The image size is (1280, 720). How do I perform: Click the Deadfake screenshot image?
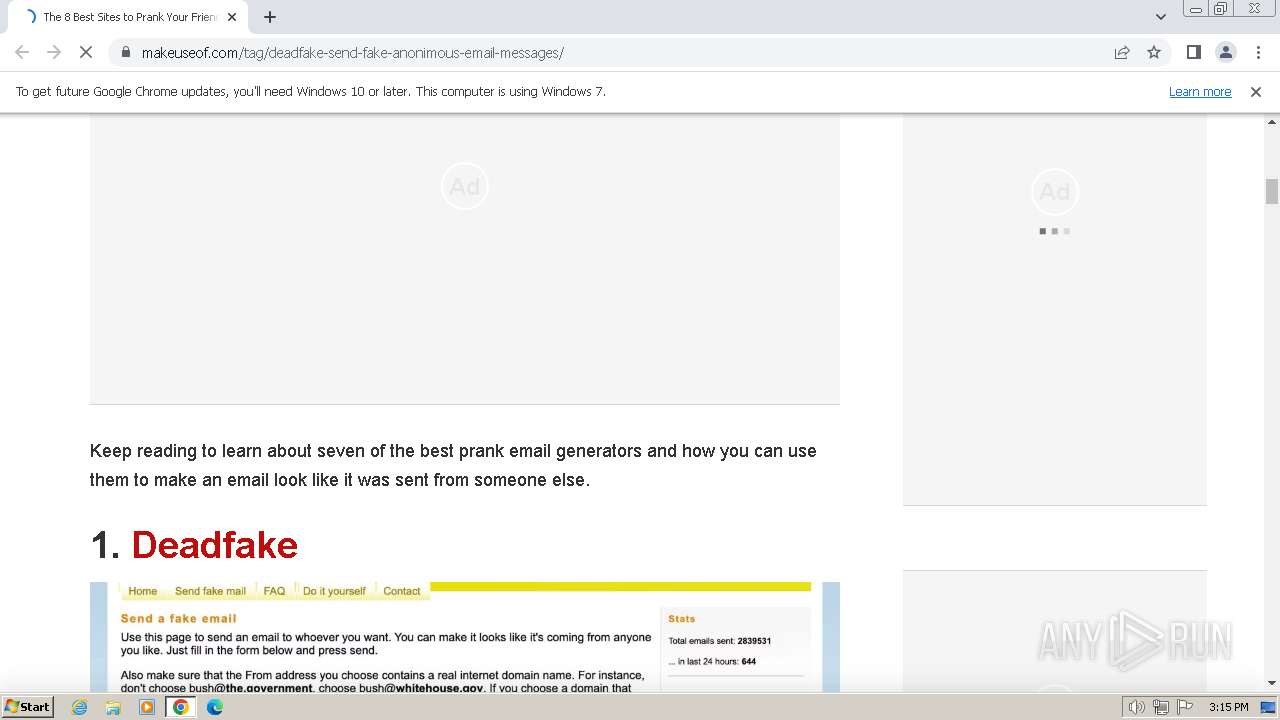pos(465,637)
